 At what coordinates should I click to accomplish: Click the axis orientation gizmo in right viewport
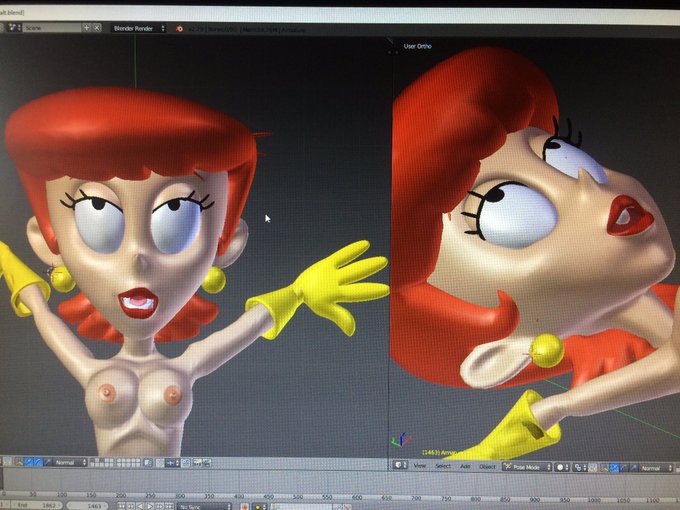pos(401,440)
